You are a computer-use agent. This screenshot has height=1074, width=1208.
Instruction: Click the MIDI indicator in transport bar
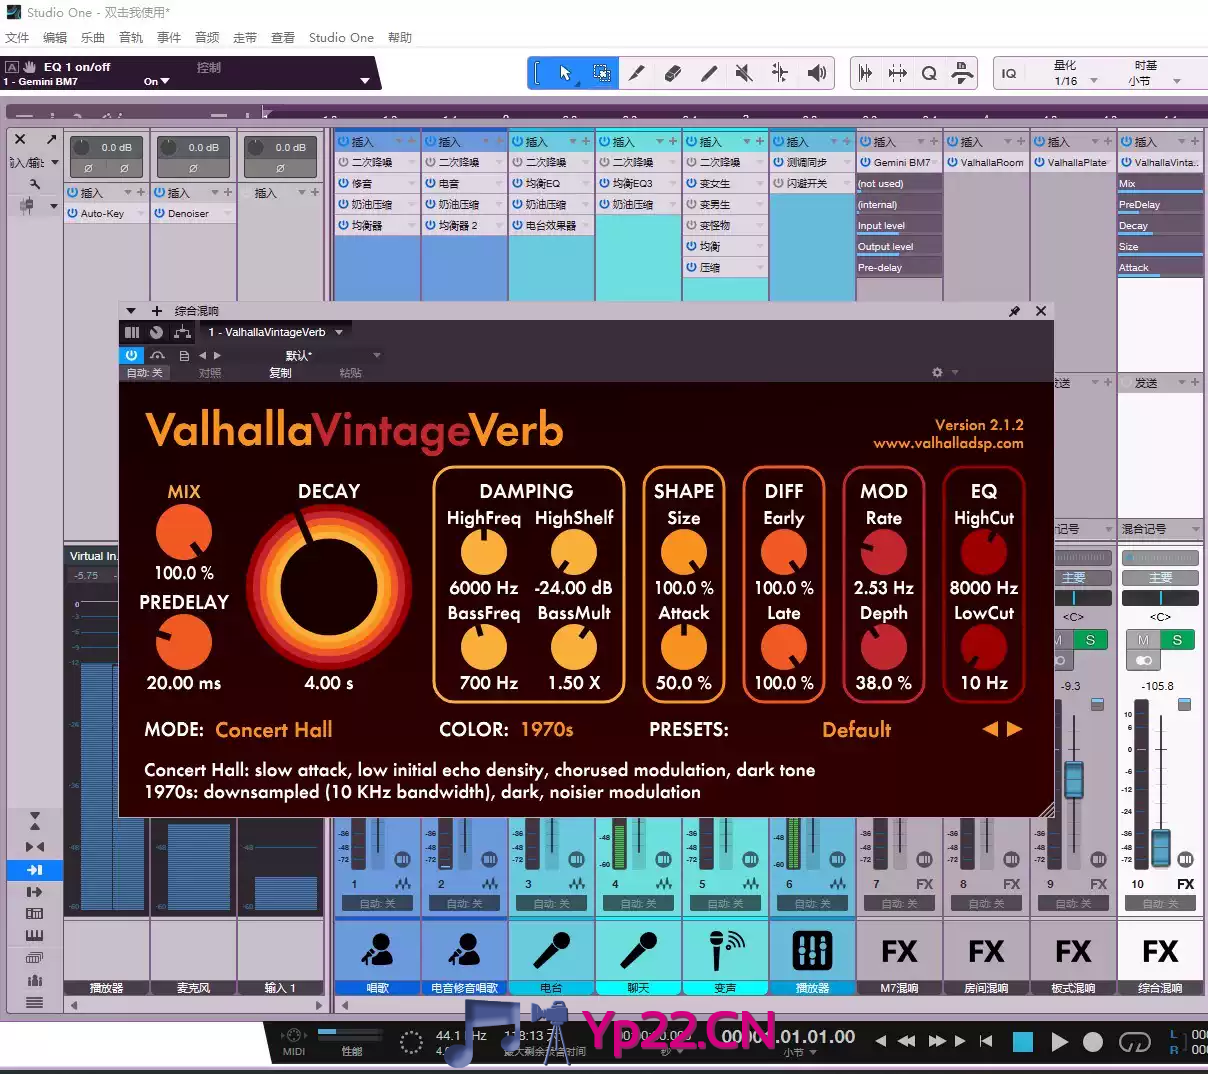click(294, 1042)
